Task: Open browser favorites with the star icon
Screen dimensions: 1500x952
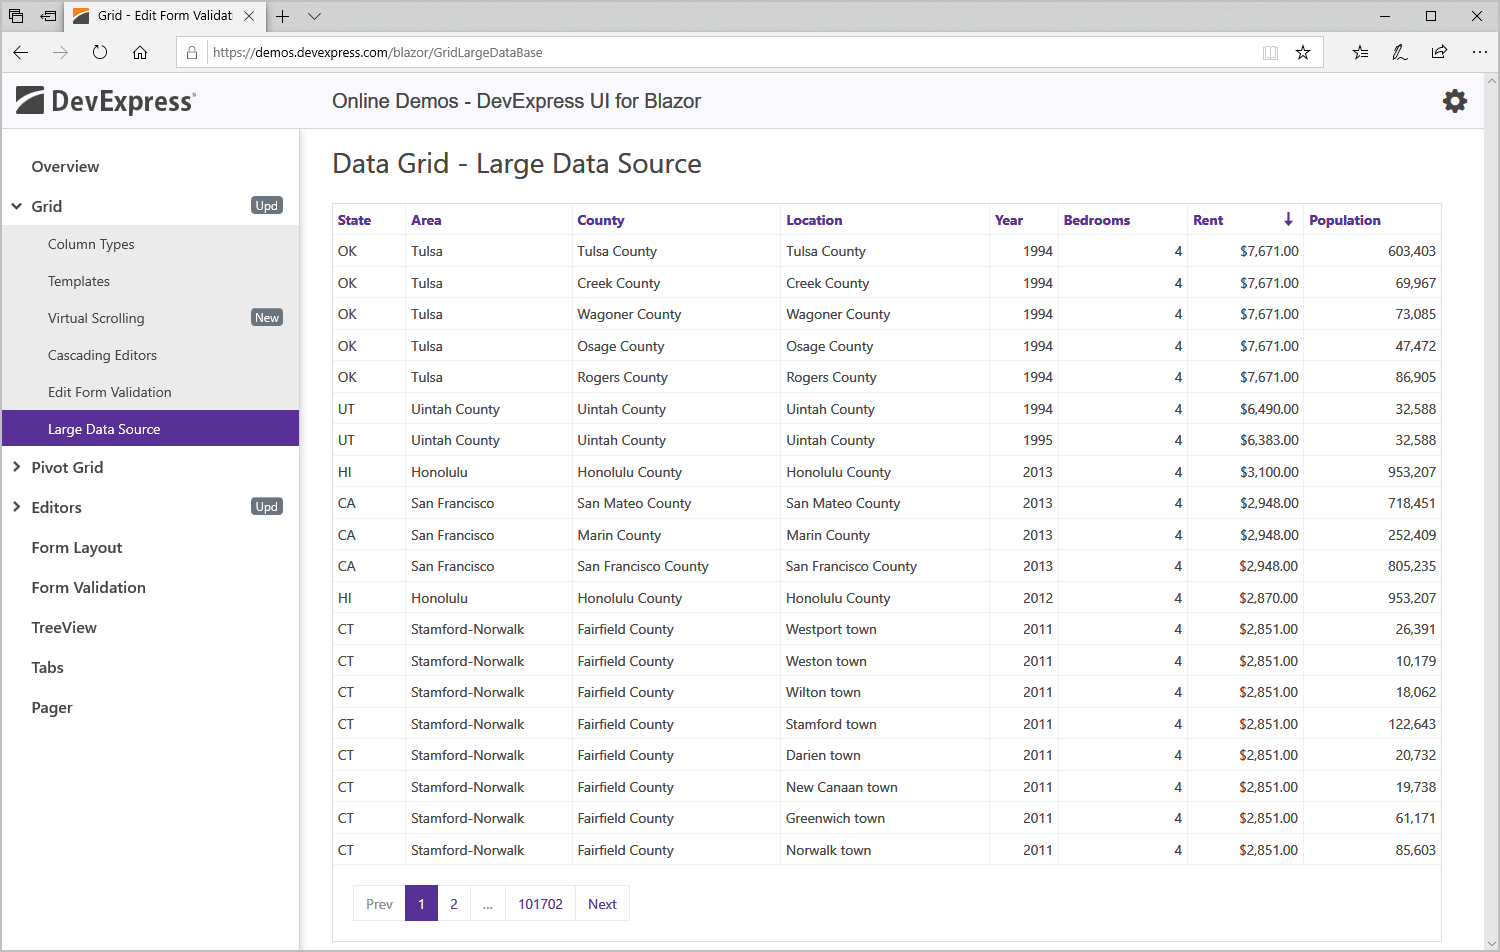Action: [x=1303, y=52]
